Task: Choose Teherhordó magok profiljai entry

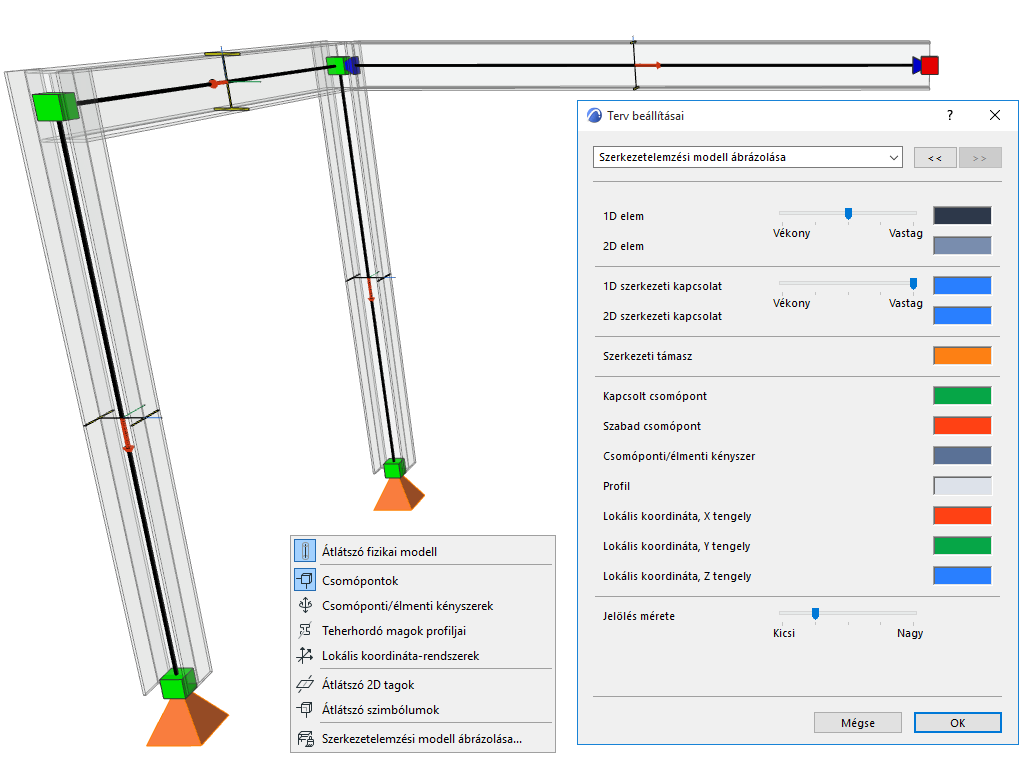Action: pos(423,630)
